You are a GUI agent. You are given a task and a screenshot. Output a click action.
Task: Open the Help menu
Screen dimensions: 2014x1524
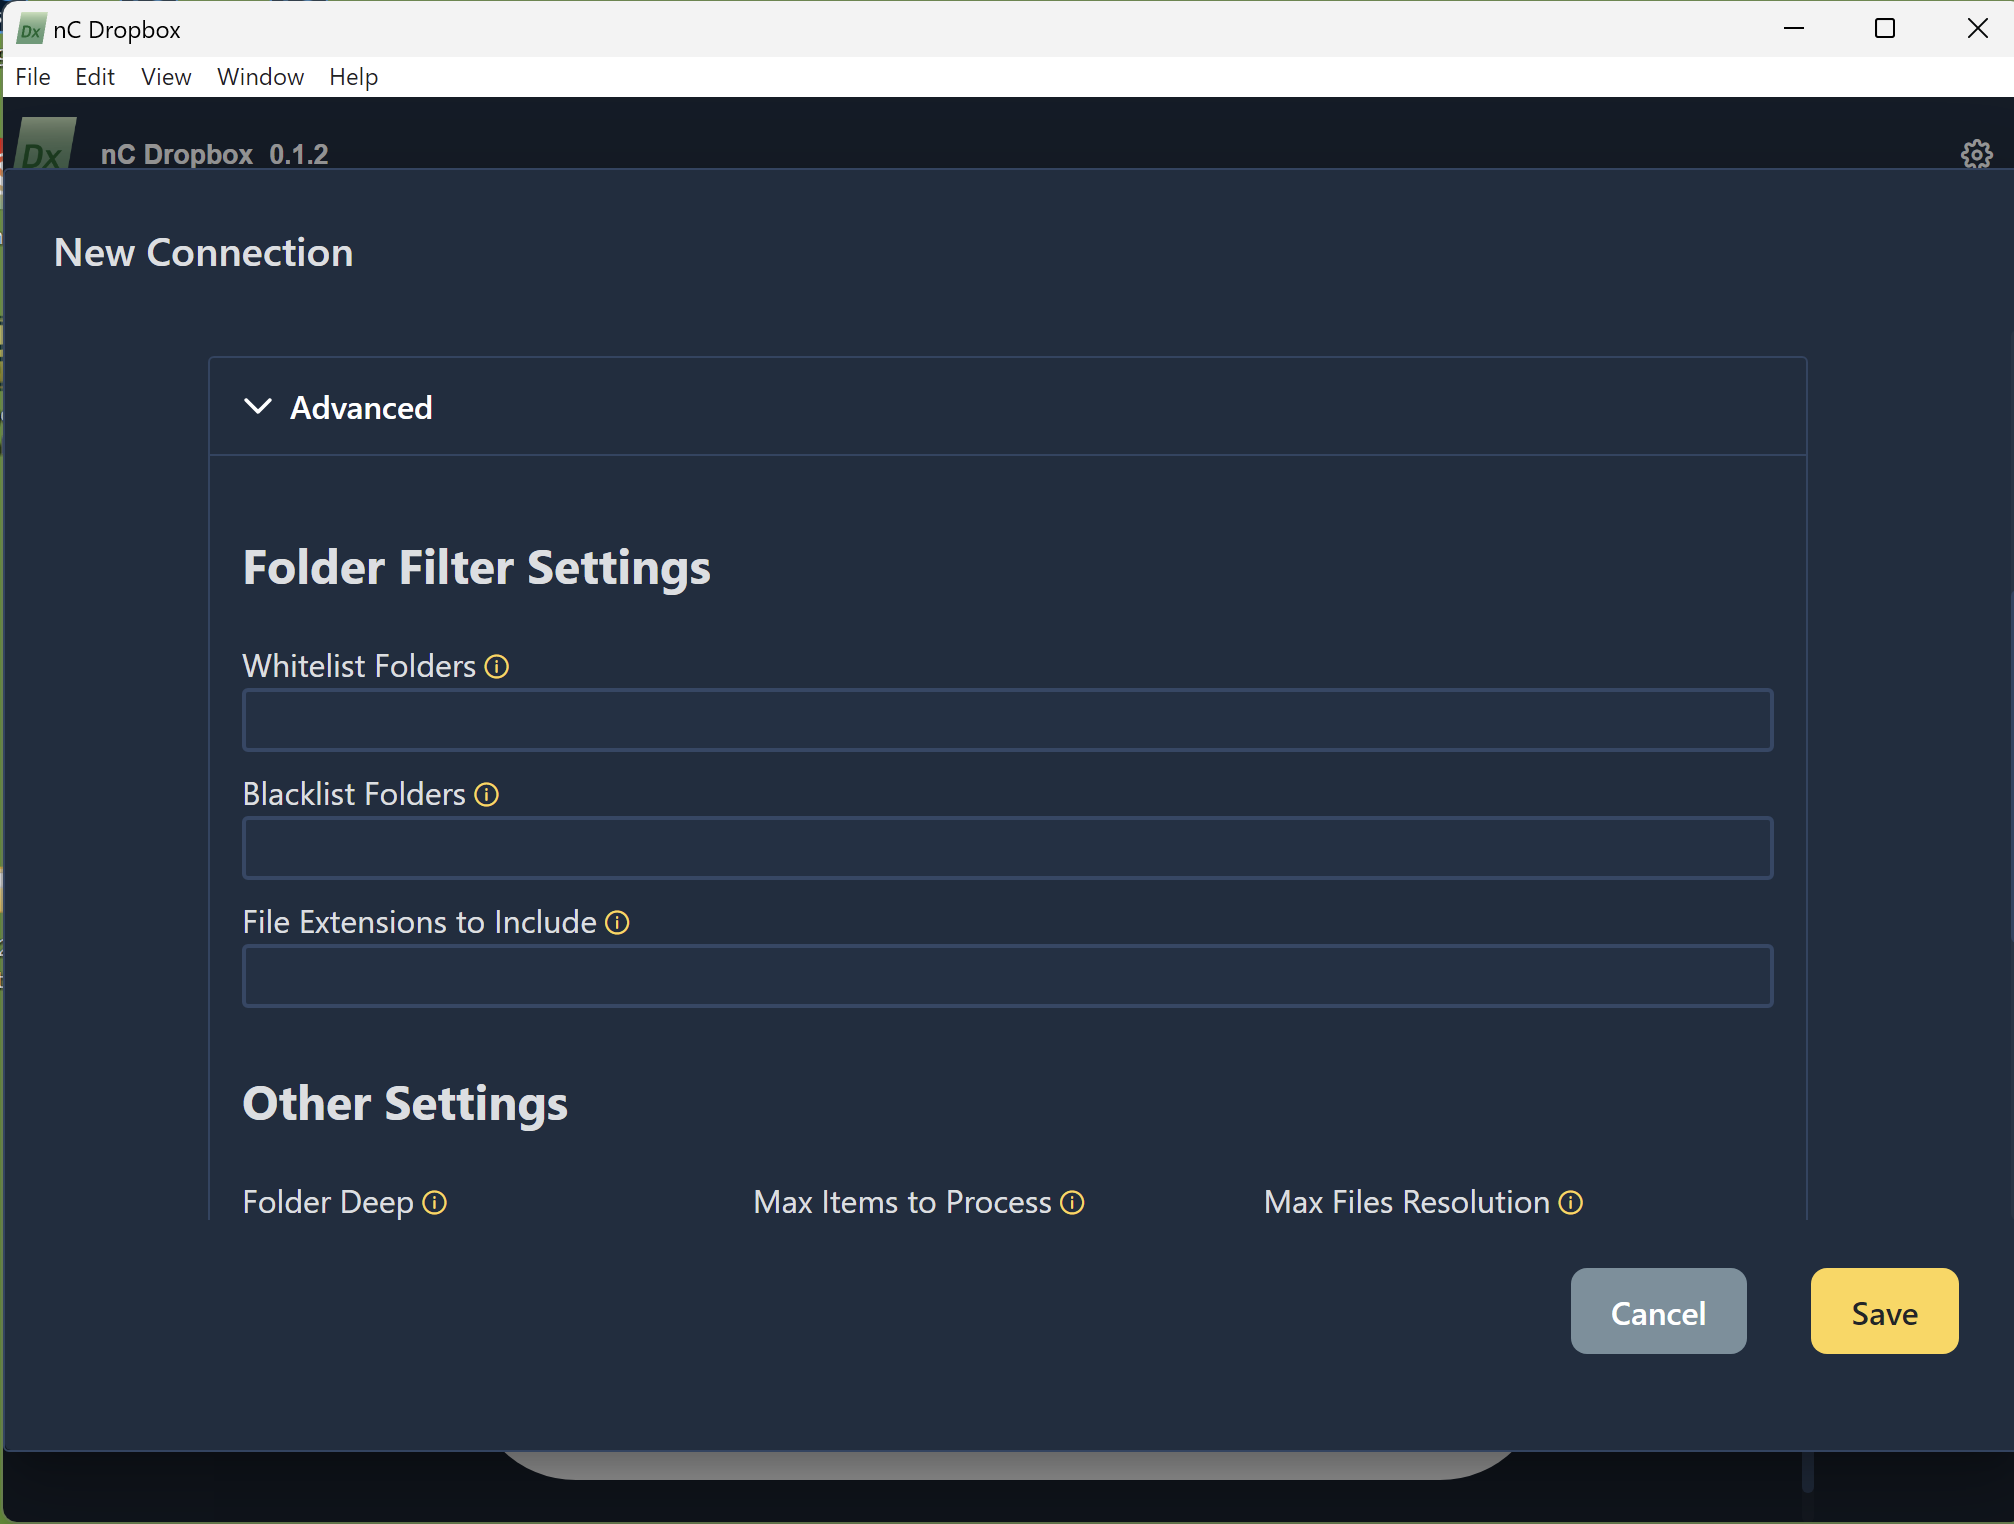[353, 77]
